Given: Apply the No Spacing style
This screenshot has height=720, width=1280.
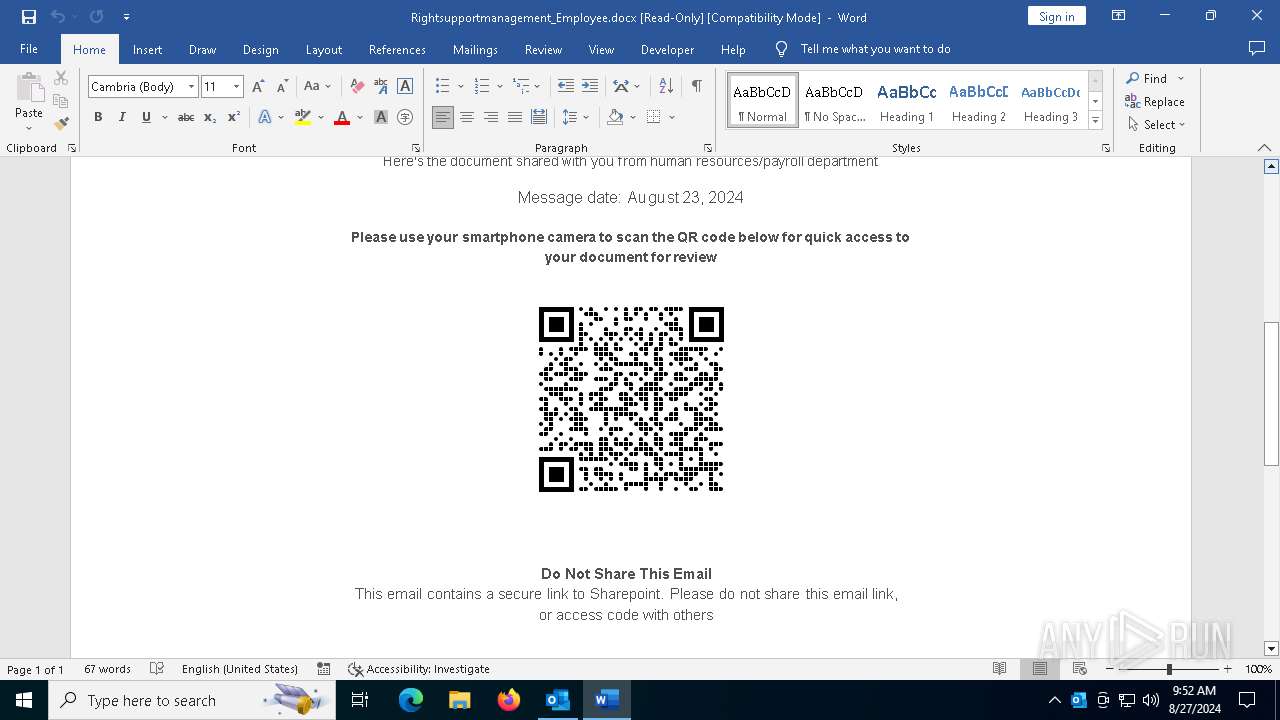Looking at the screenshot, I should click(834, 101).
